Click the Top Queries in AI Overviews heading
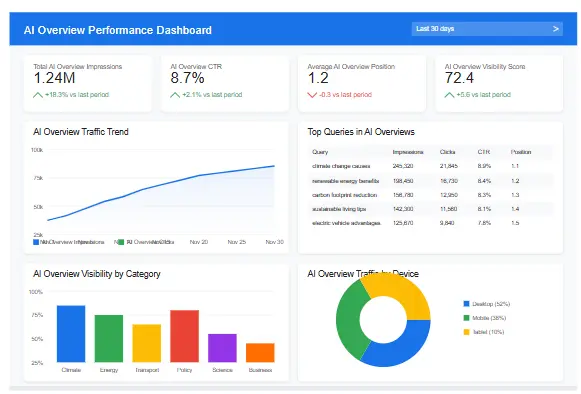This screenshot has height=394, width=581. [361, 132]
